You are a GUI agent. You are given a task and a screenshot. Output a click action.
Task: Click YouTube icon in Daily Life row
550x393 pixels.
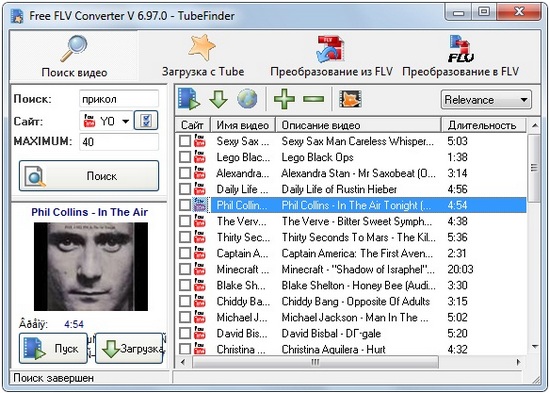coord(200,189)
